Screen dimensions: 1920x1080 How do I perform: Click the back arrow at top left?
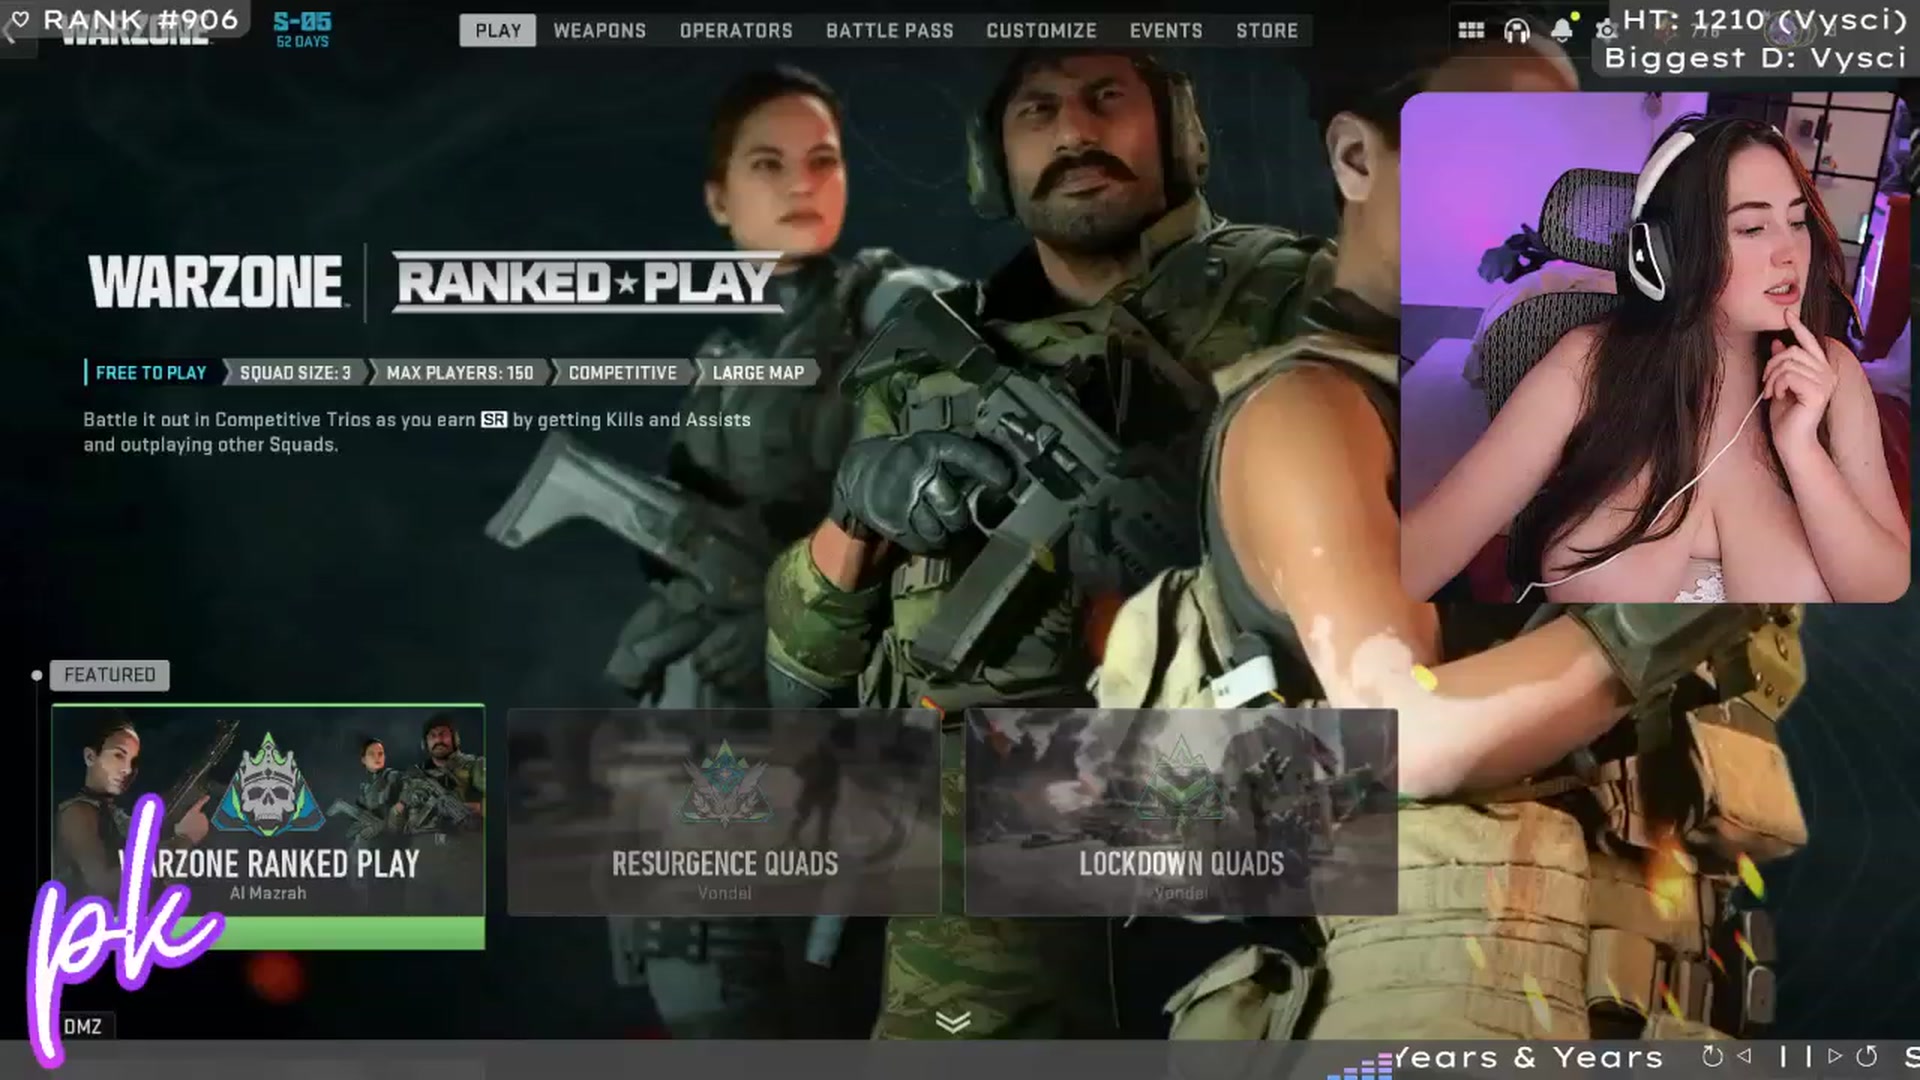tap(10, 31)
